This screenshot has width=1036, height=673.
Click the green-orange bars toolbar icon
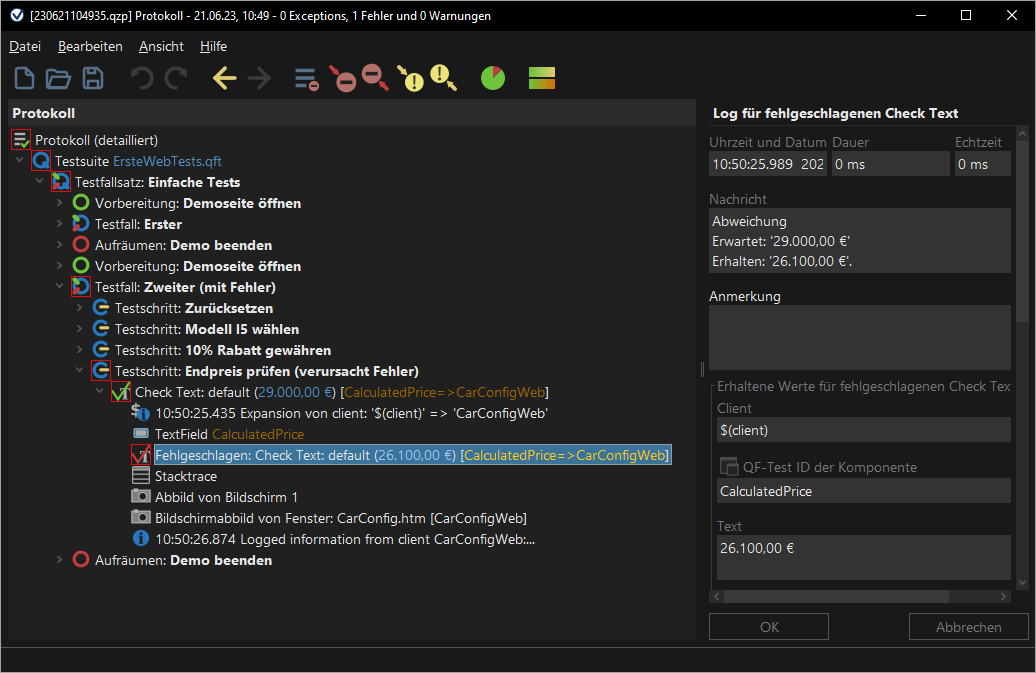[542, 78]
